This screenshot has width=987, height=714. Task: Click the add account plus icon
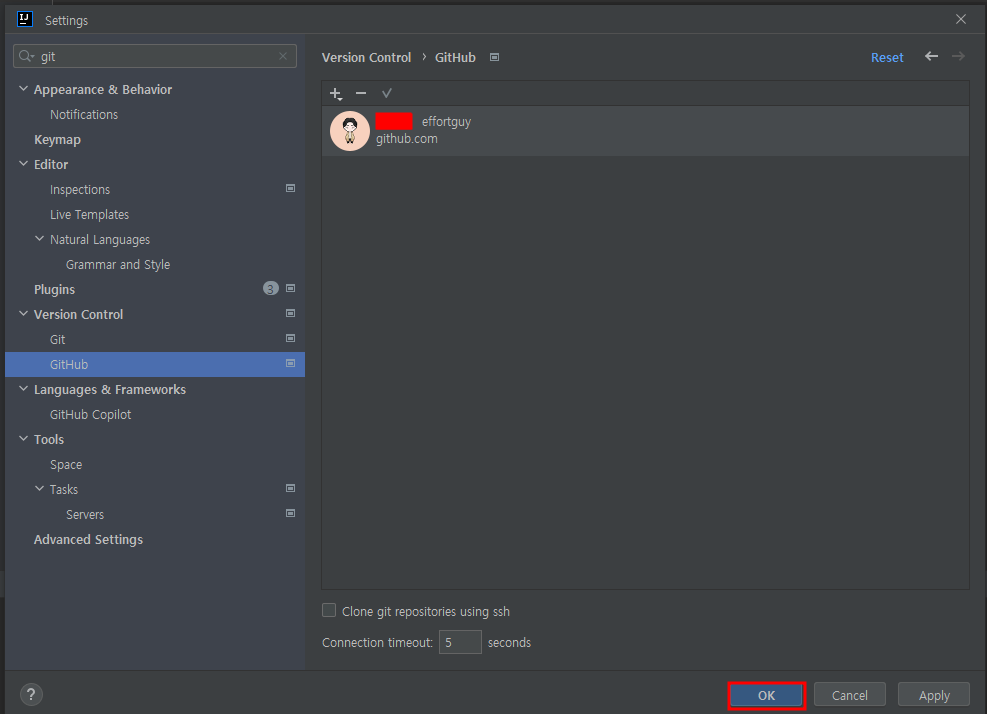click(336, 94)
